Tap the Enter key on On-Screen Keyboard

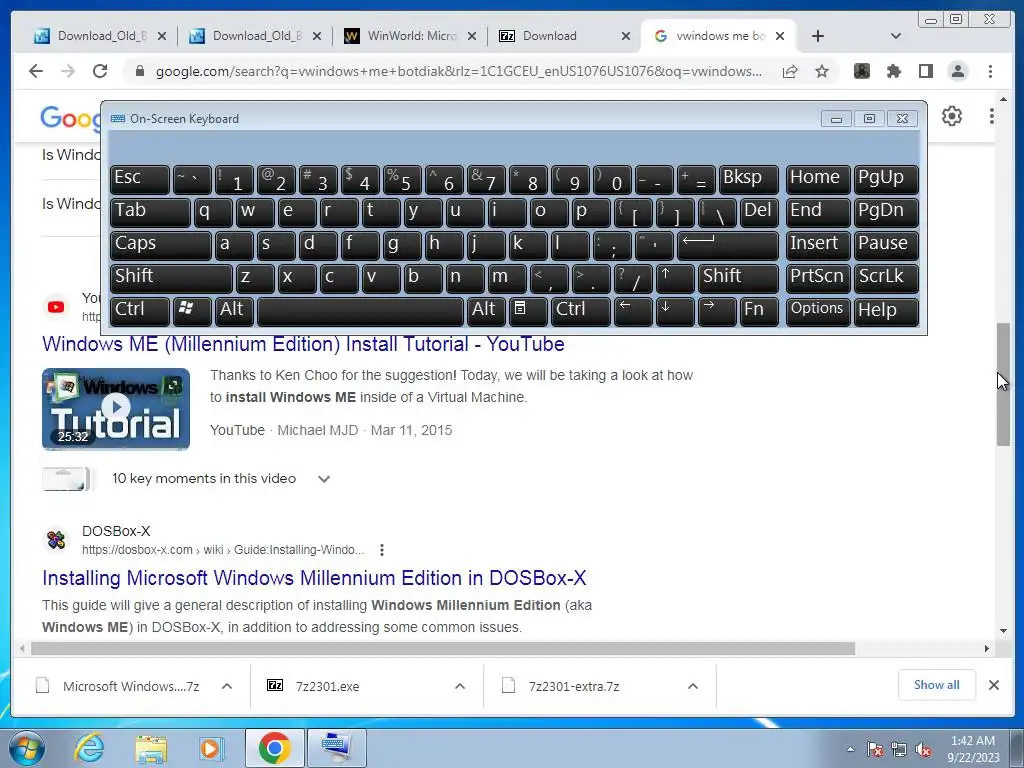coord(728,246)
